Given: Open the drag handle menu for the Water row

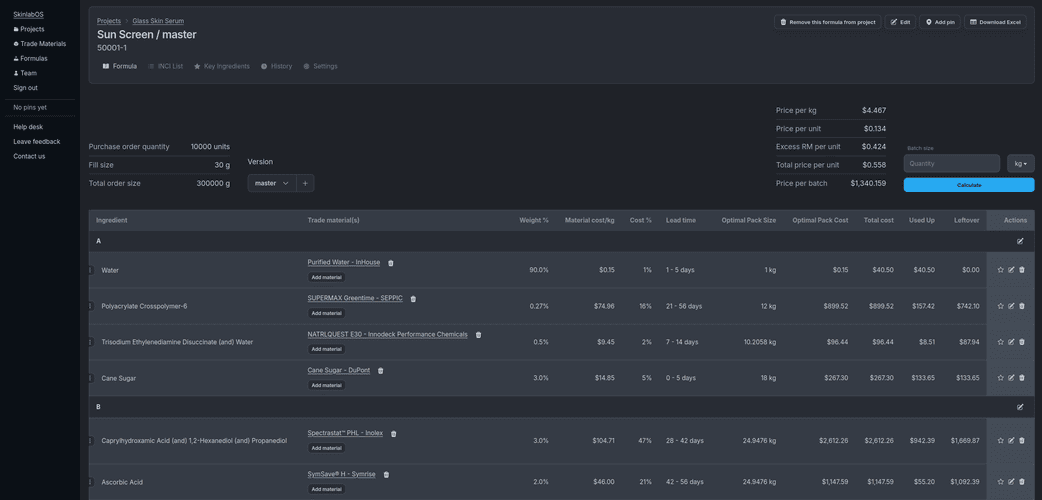Looking at the screenshot, I should point(90,270).
